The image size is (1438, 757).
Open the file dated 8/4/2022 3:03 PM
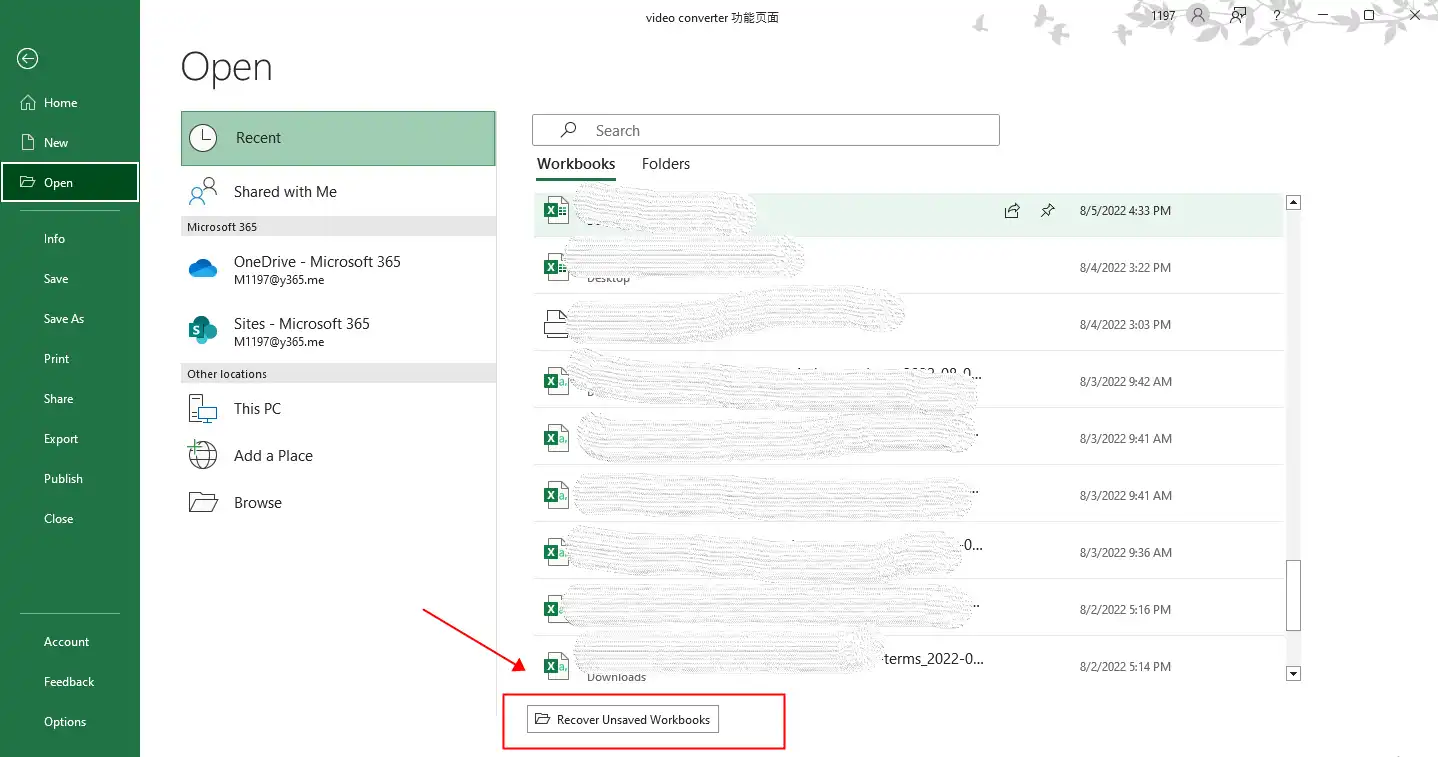point(908,325)
